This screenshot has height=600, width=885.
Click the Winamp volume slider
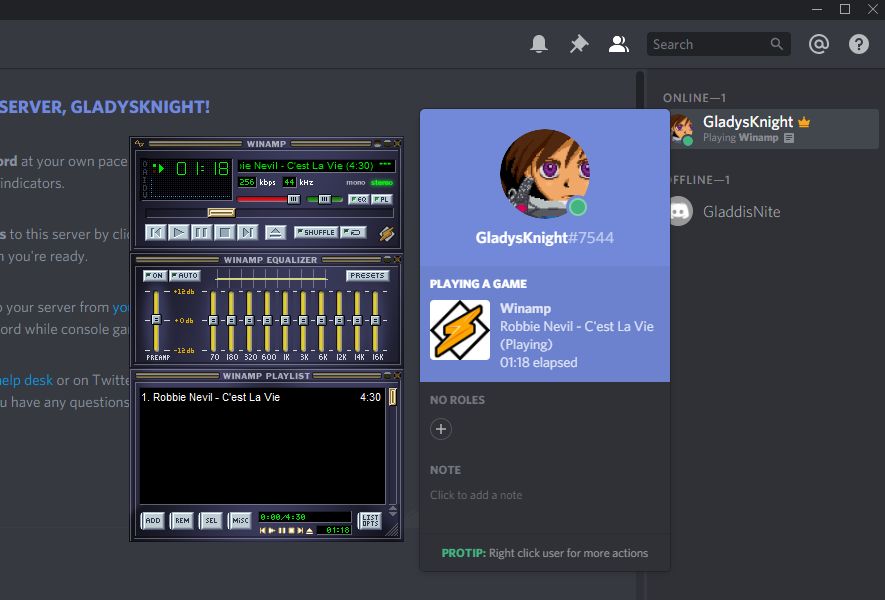(269, 199)
